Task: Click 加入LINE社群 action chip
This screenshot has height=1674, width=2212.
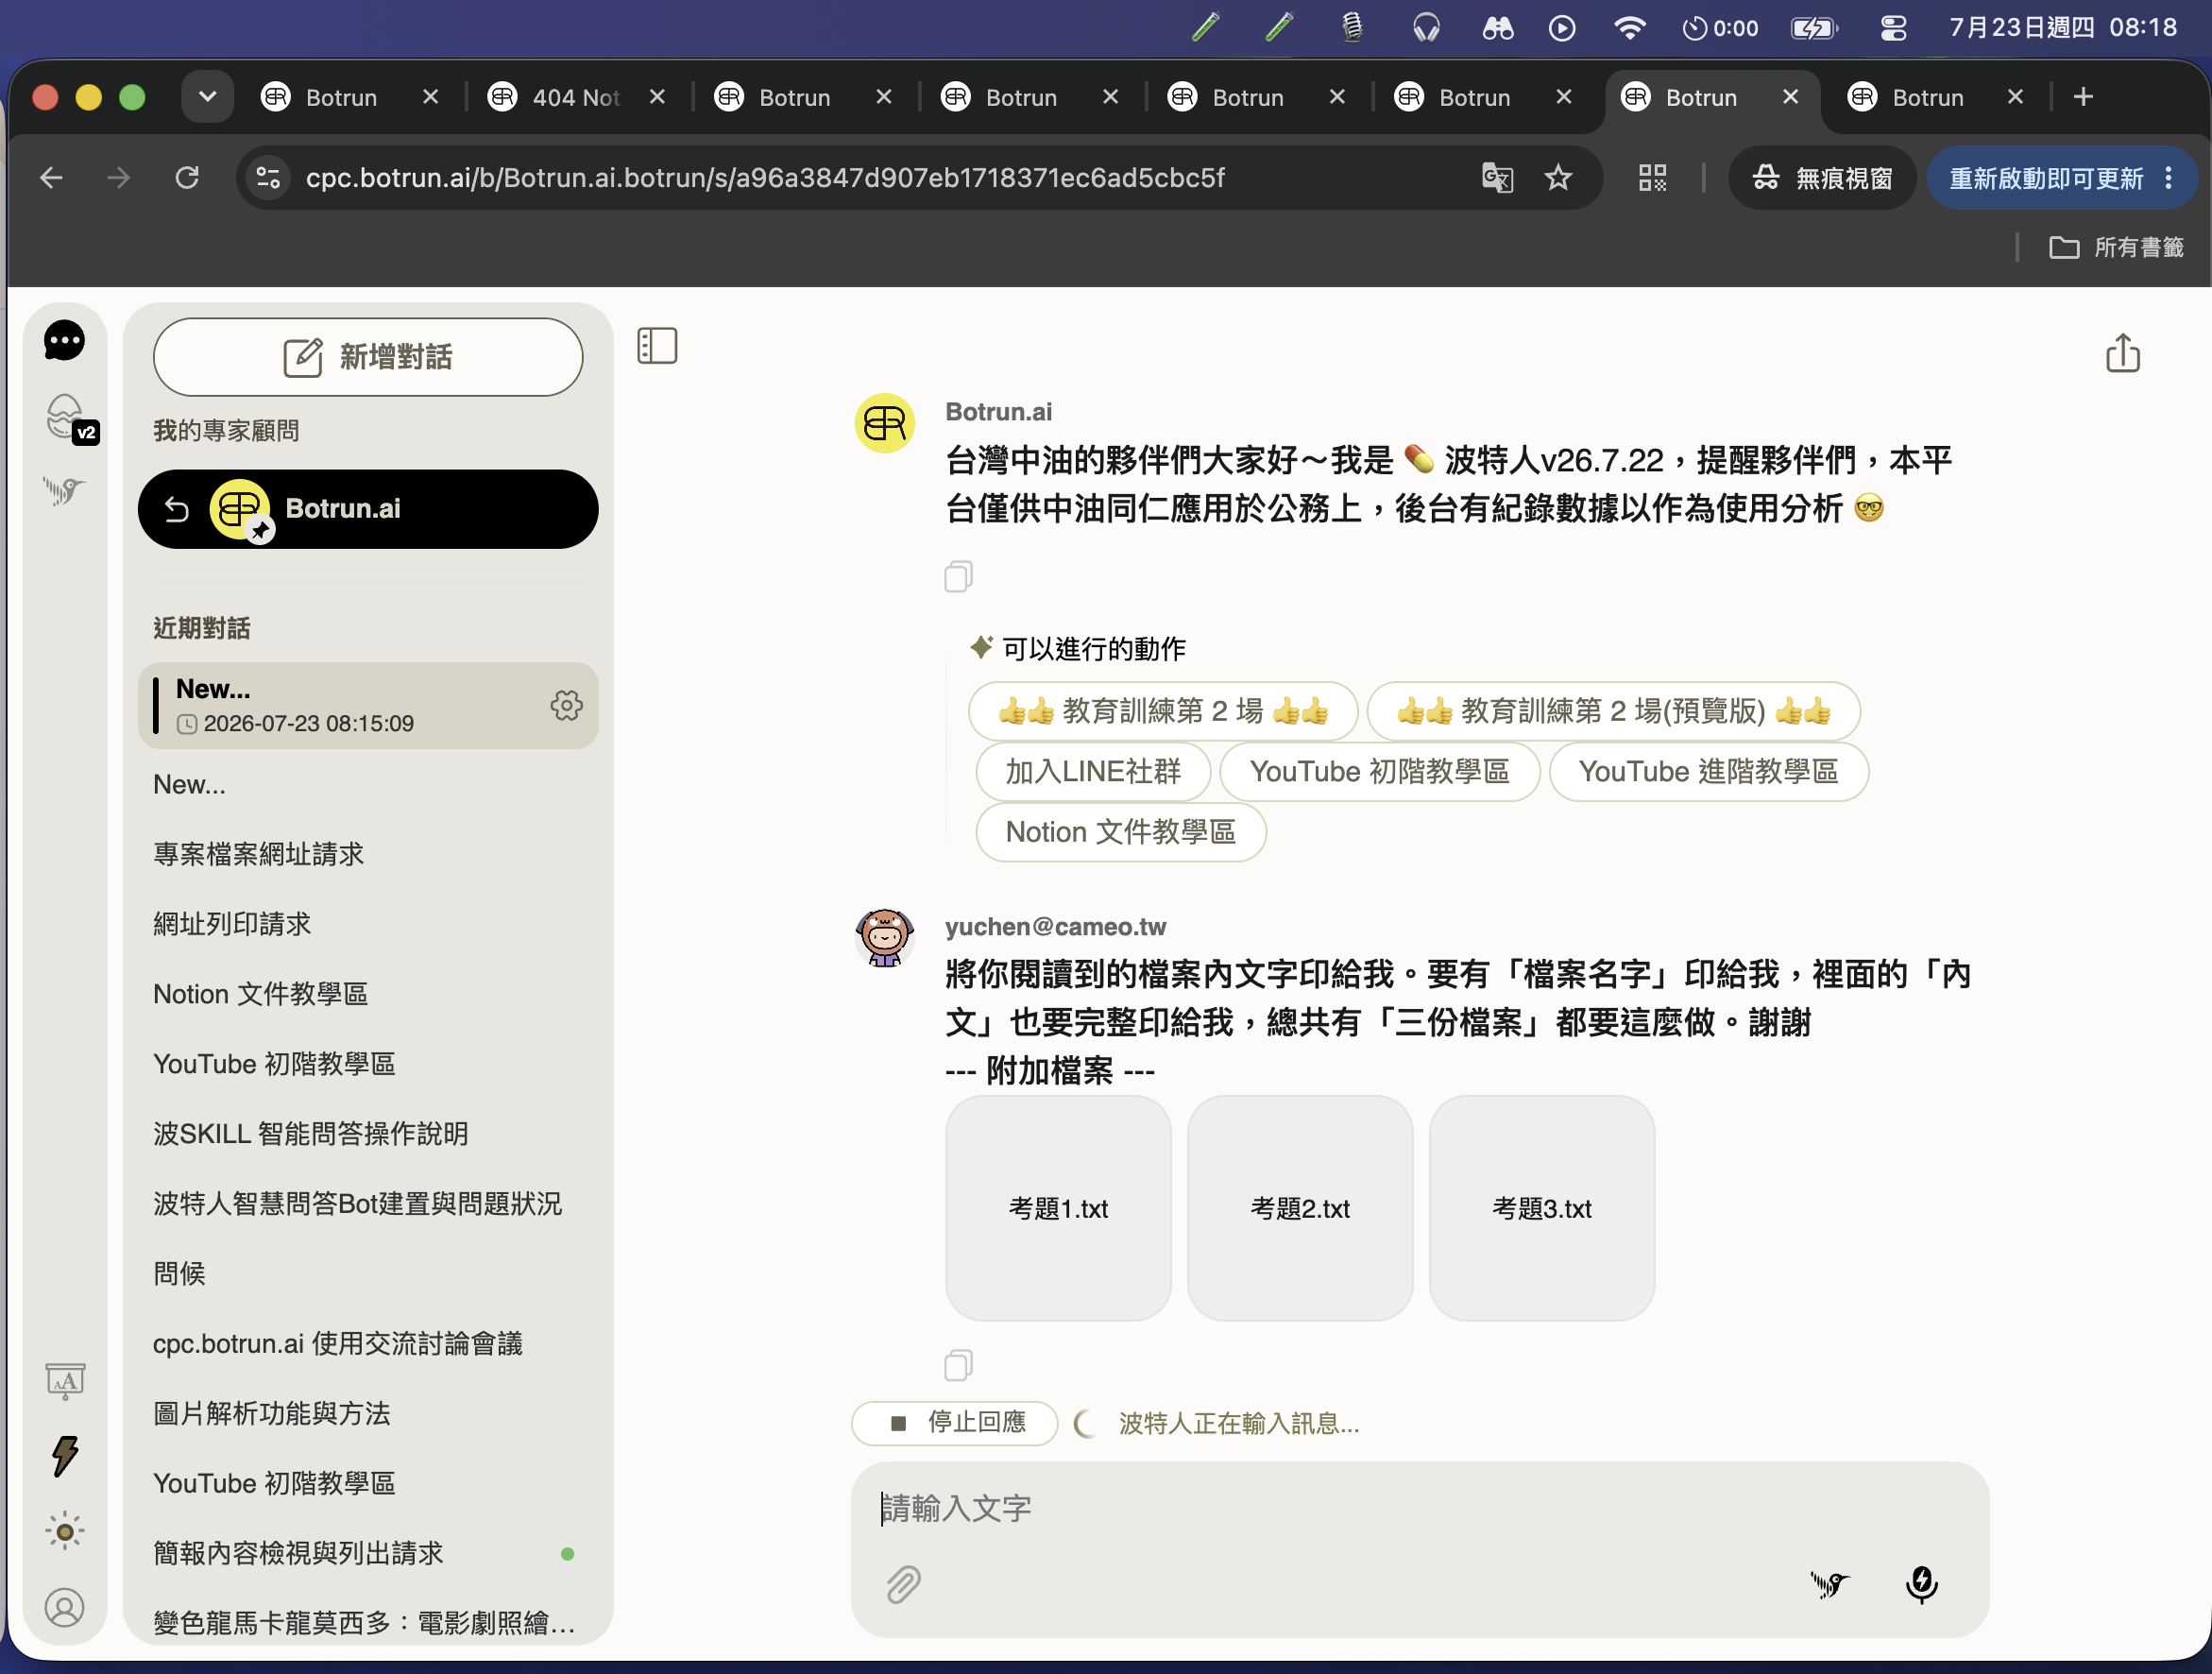Action: 1093,771
